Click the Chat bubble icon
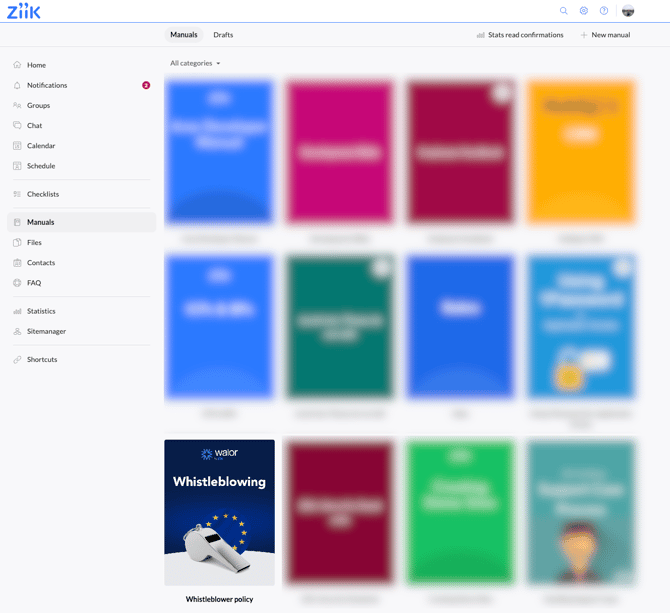This screenshot has width=670, height=613. [x=17, y=125]
